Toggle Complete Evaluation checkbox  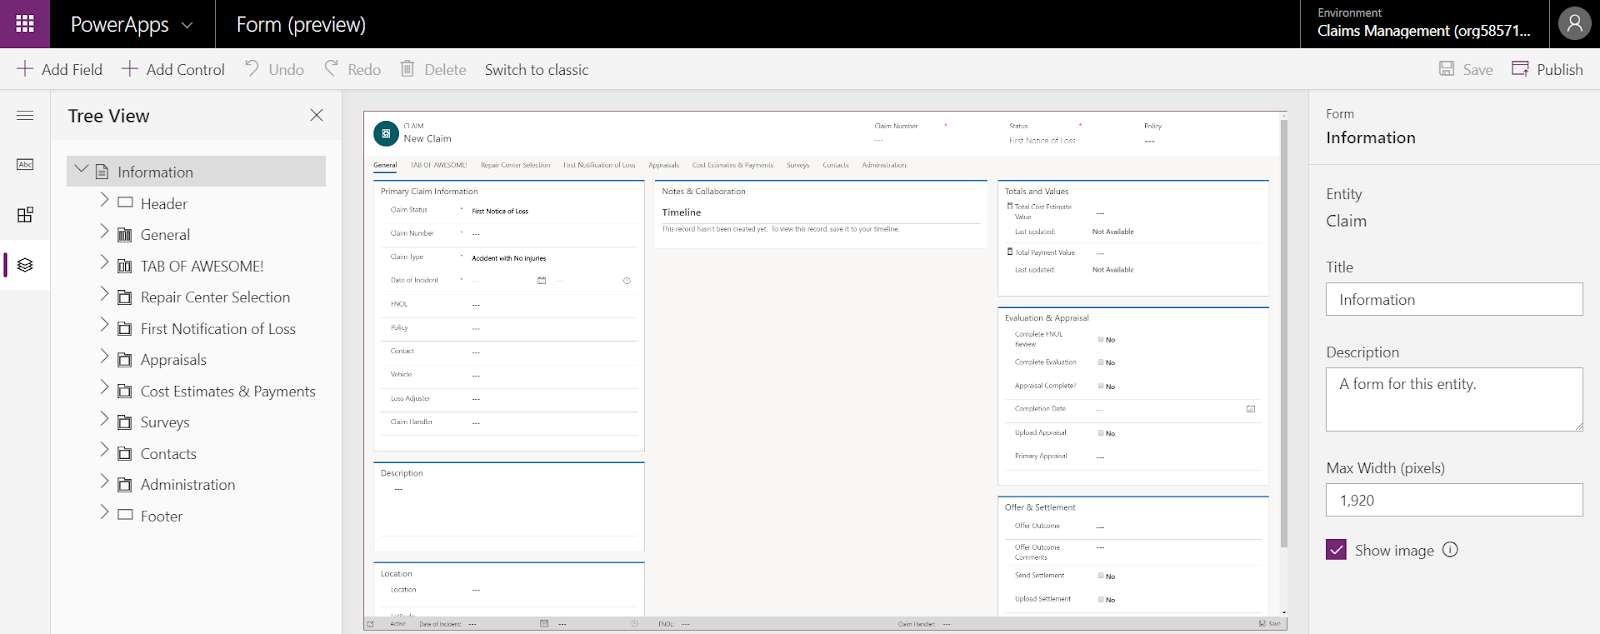coord(1101,363)
